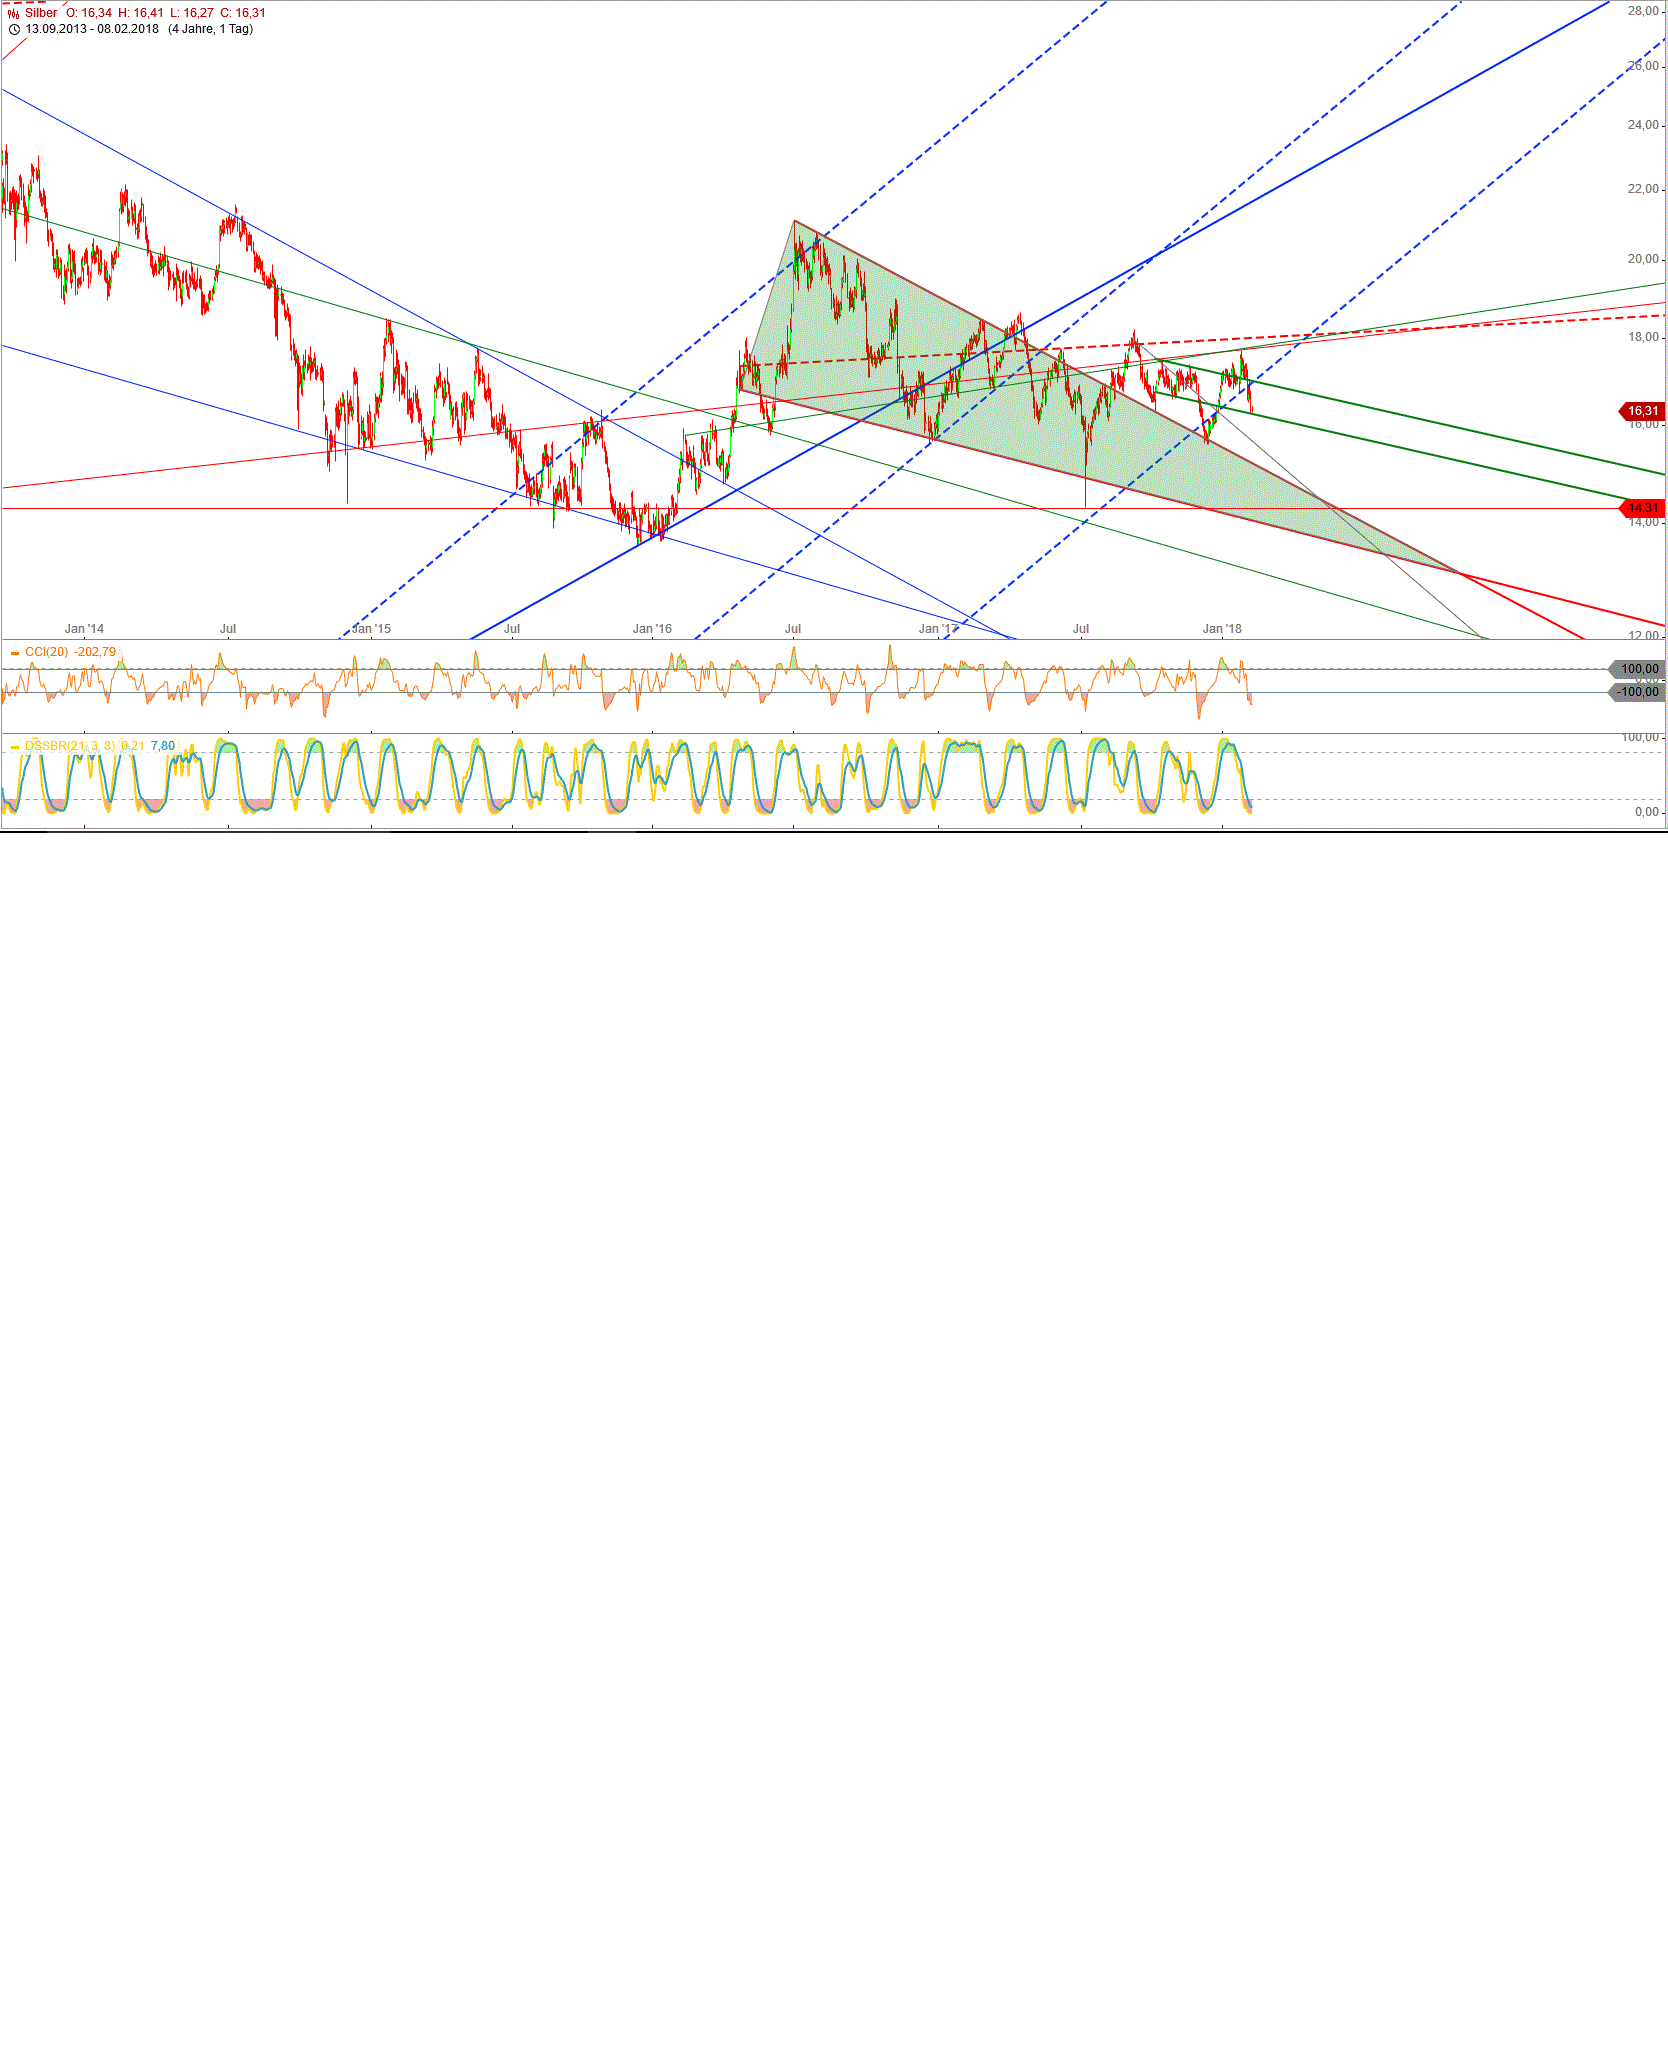
Task: Click the orange CCI(20) legend marker
Action: point(15,653)
